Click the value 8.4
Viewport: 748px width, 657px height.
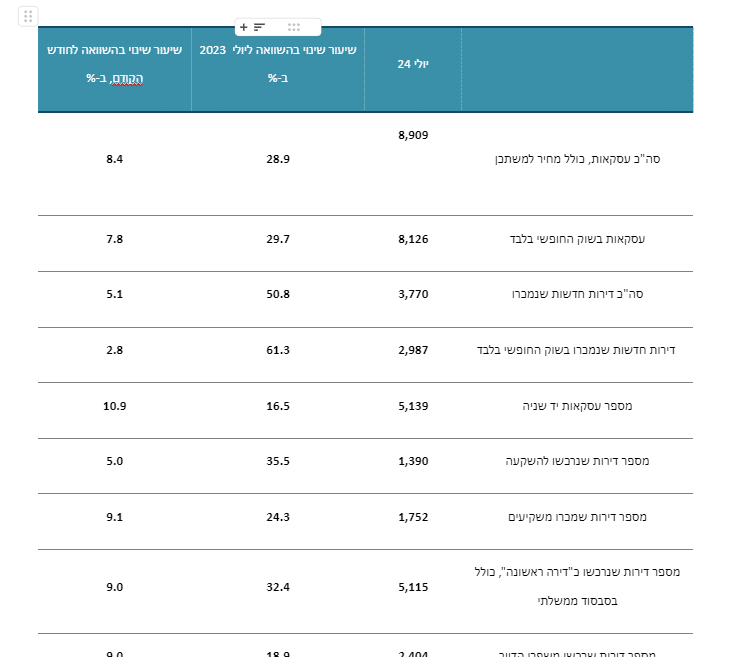coord(114,159)
